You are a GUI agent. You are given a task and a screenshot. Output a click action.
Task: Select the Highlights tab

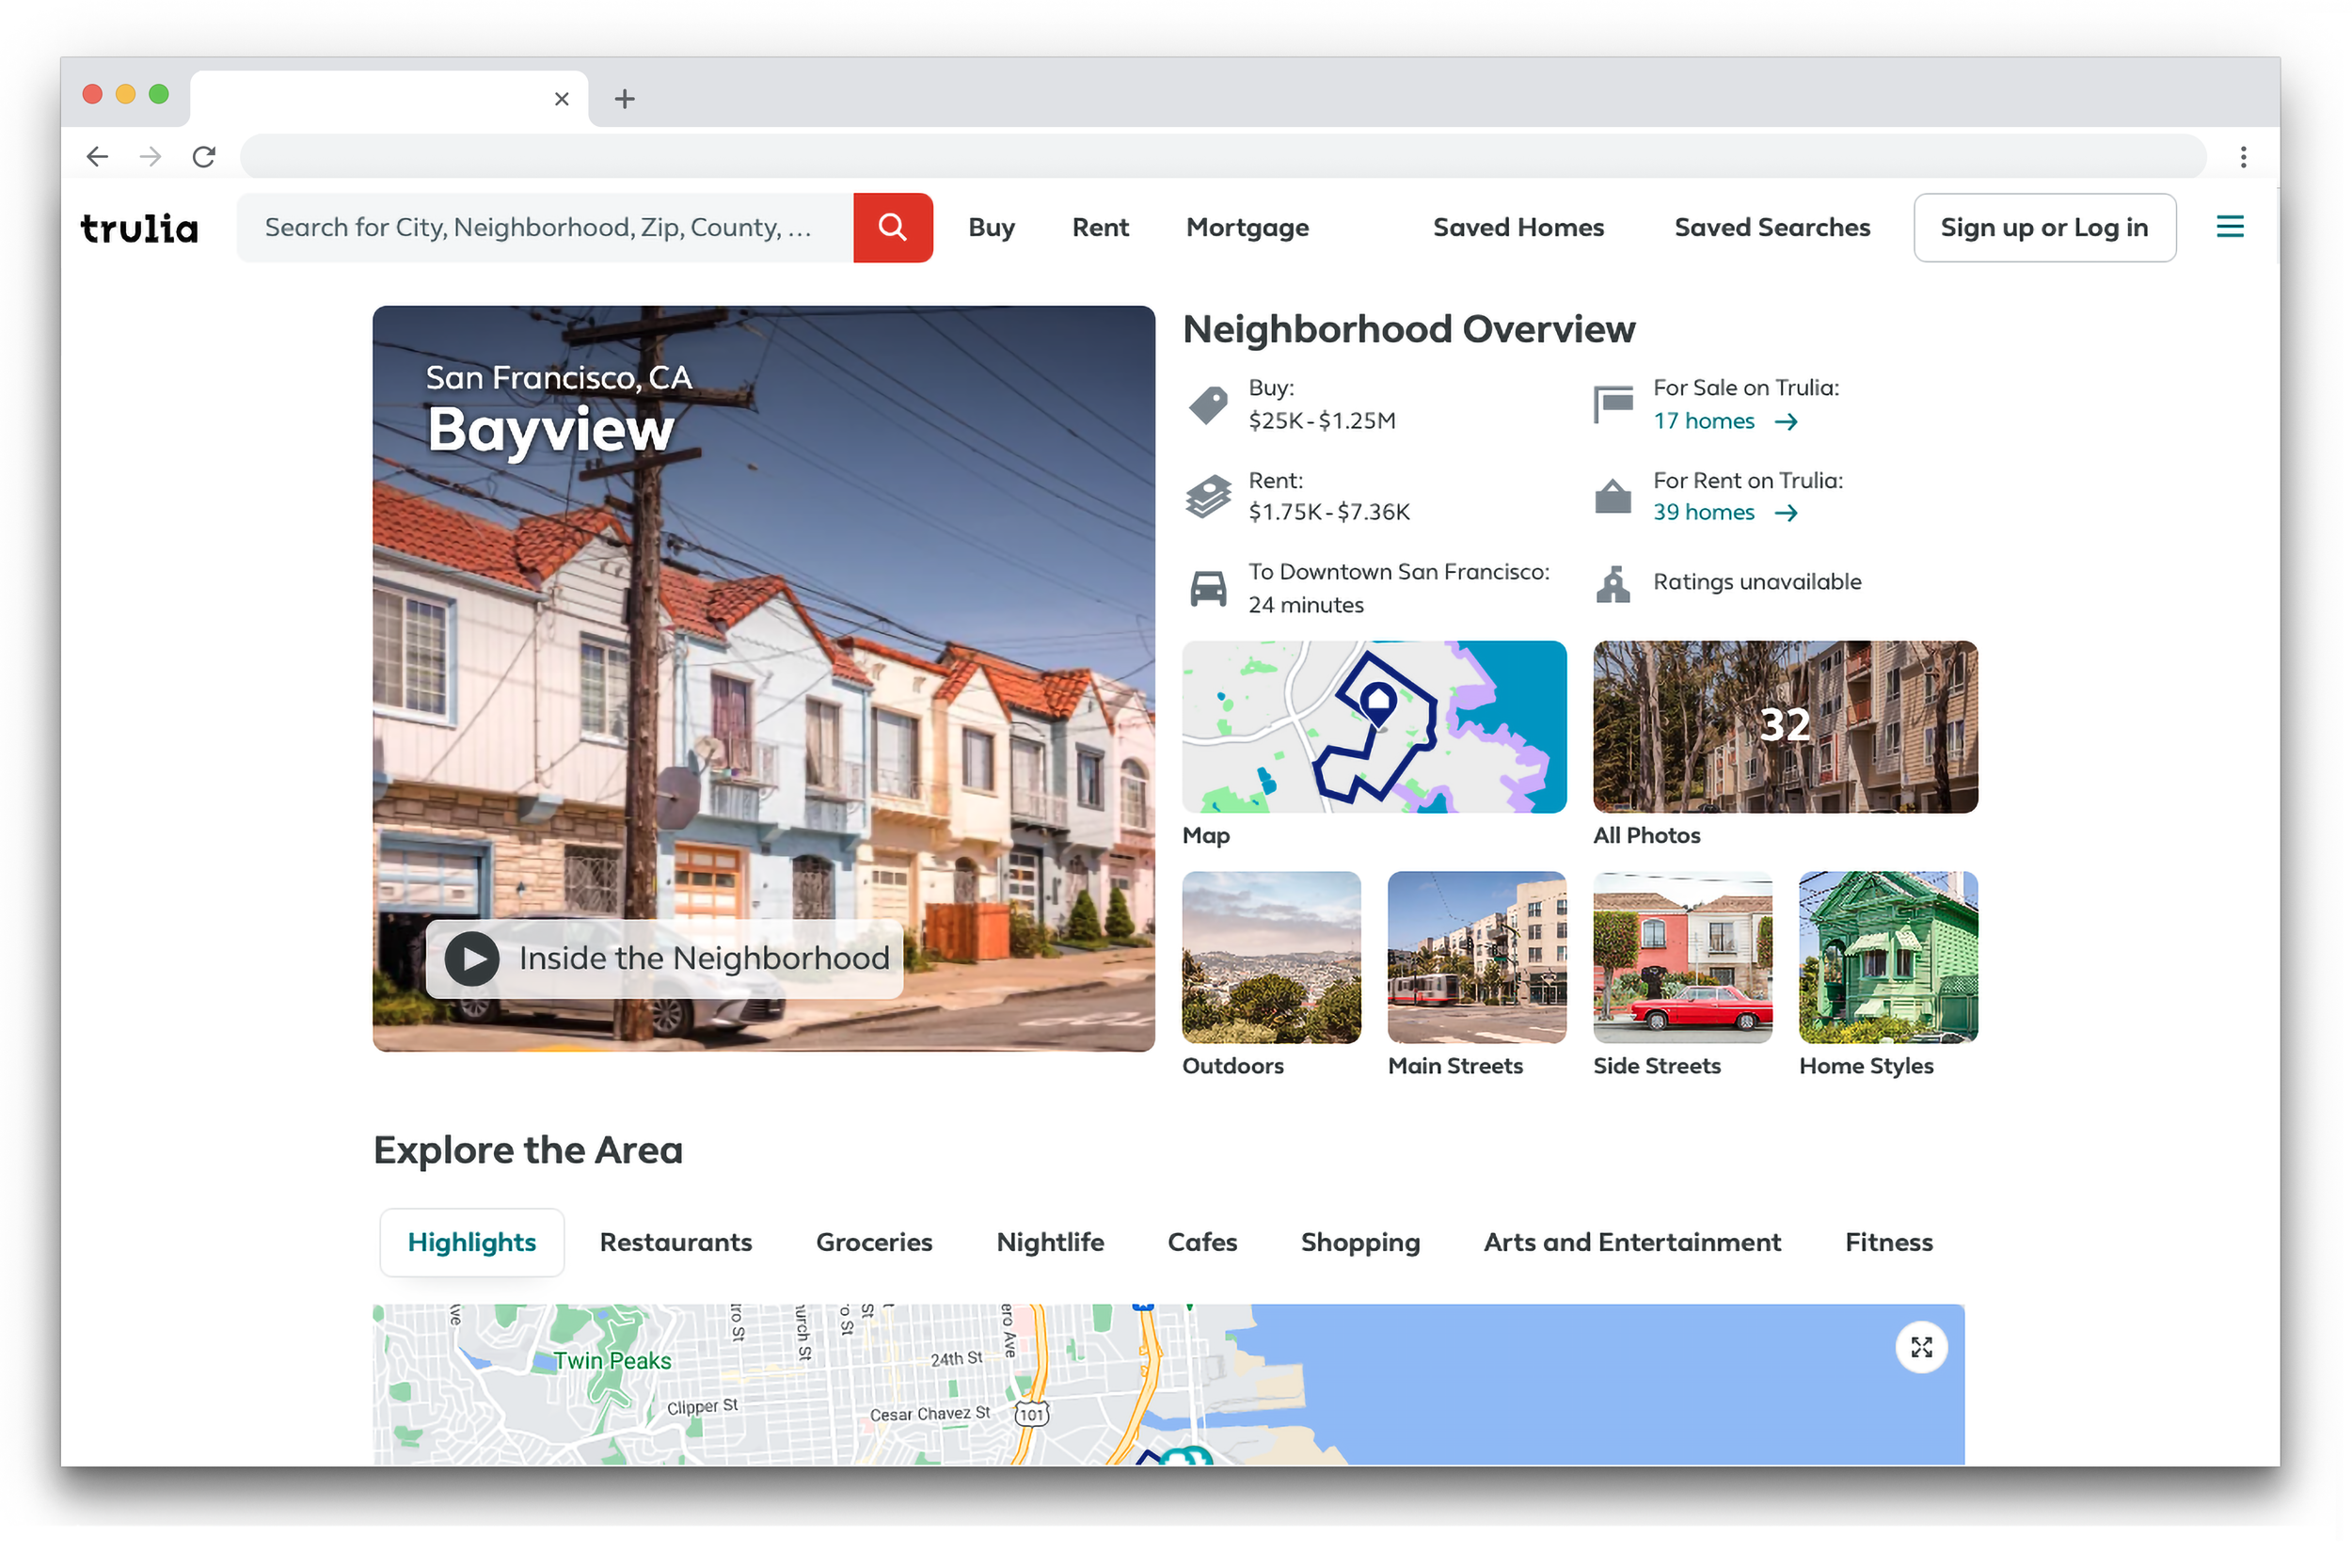point(472,1242)
